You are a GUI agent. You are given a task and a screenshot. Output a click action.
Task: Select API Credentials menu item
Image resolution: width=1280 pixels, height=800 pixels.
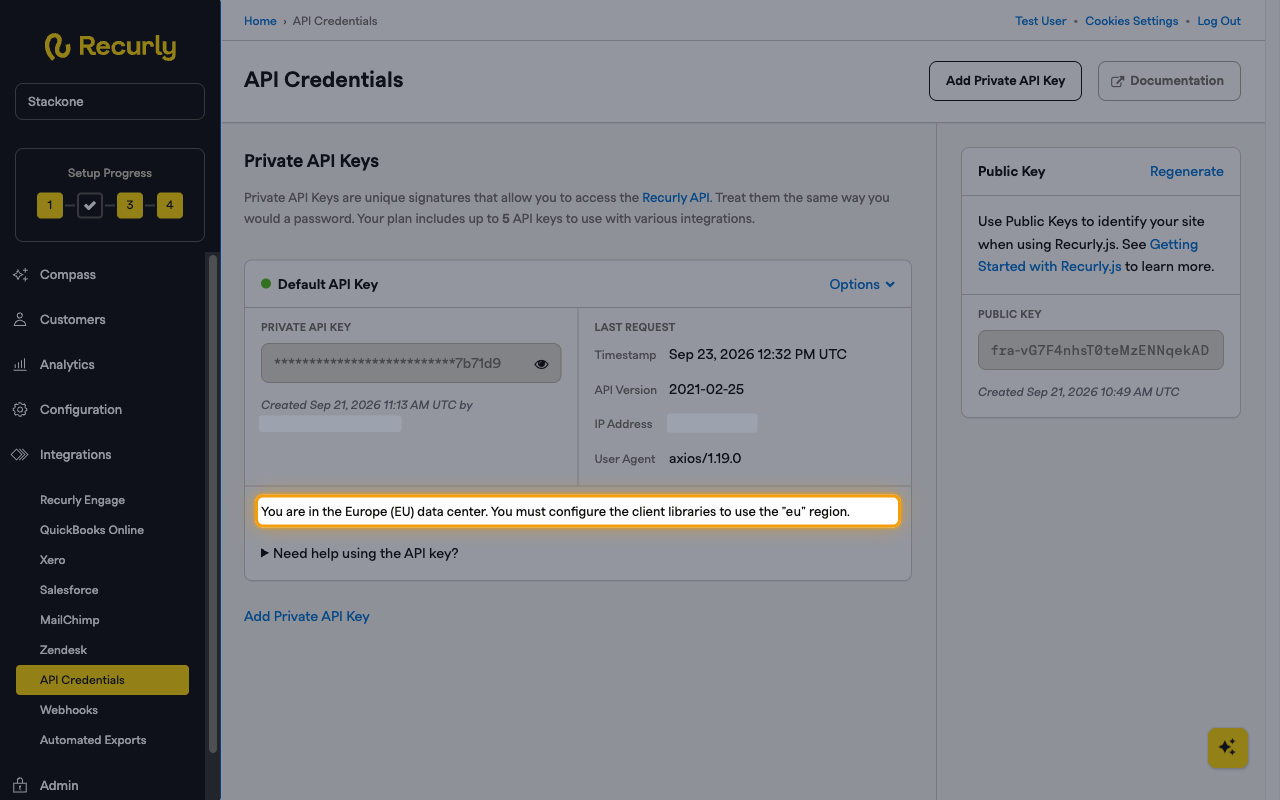pyautogui.click(x=102, y=680)
